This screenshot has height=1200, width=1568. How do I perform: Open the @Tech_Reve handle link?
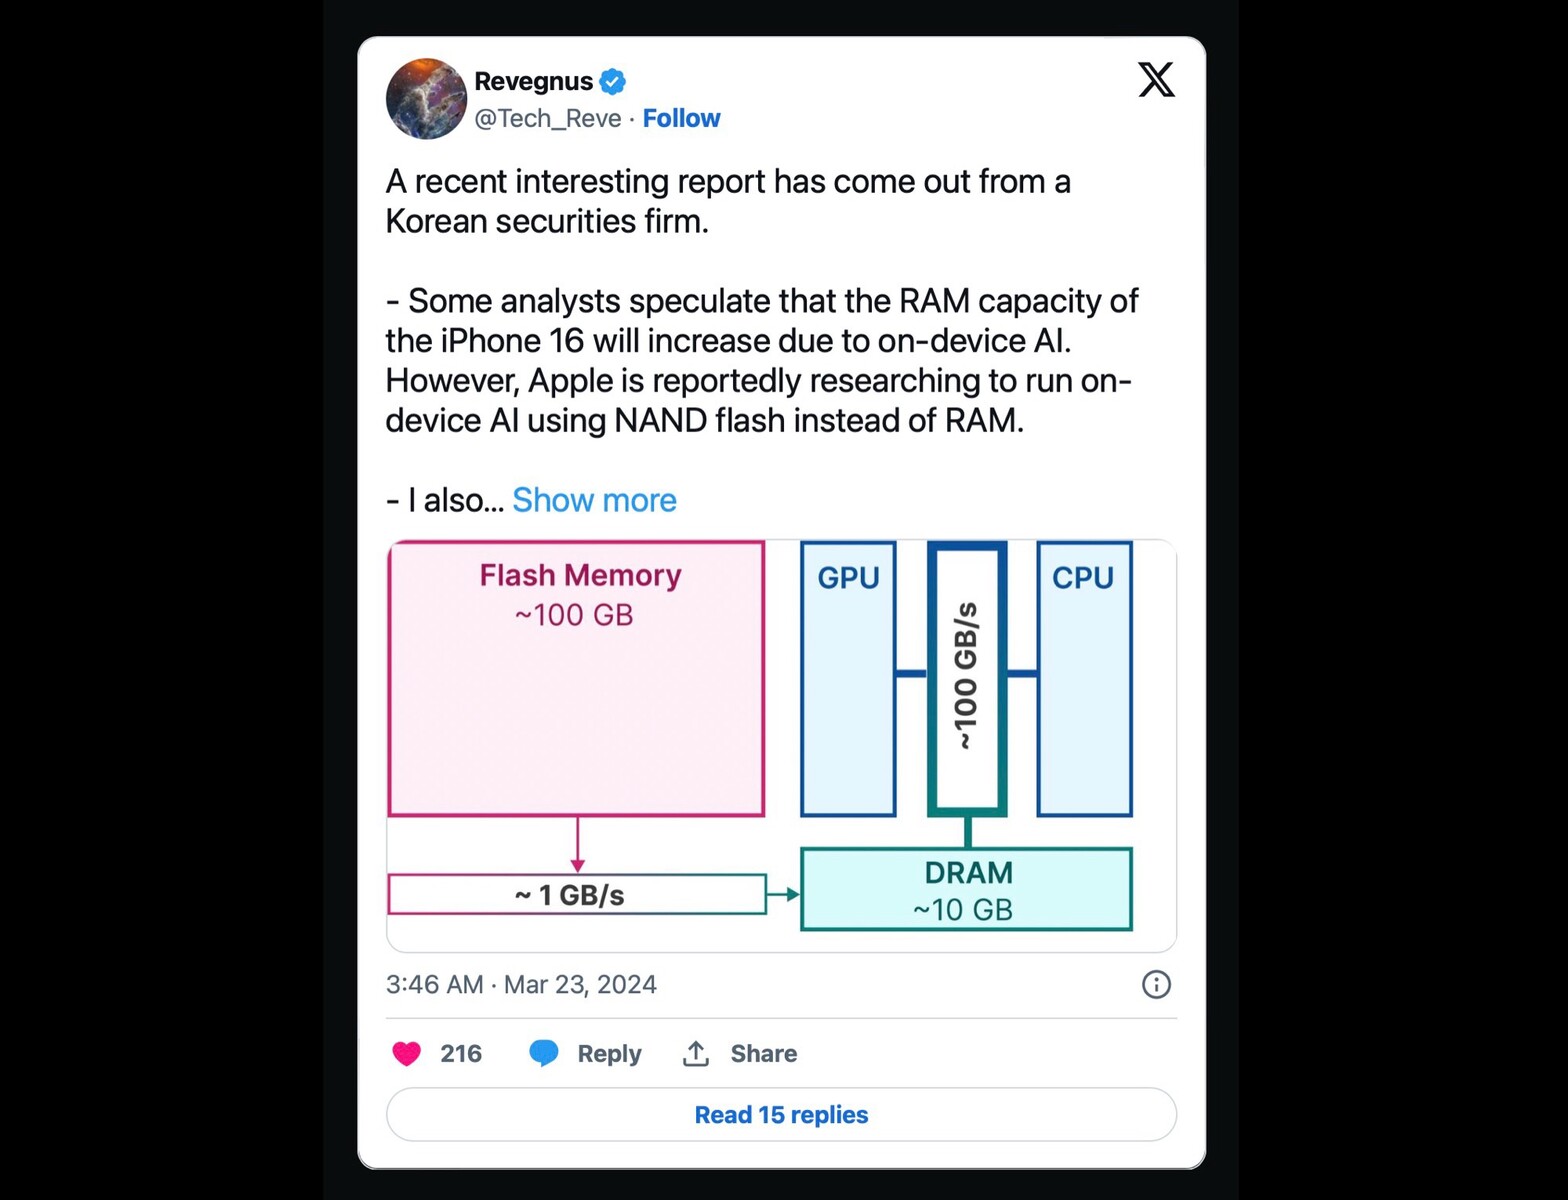click(x=548, y=118)
